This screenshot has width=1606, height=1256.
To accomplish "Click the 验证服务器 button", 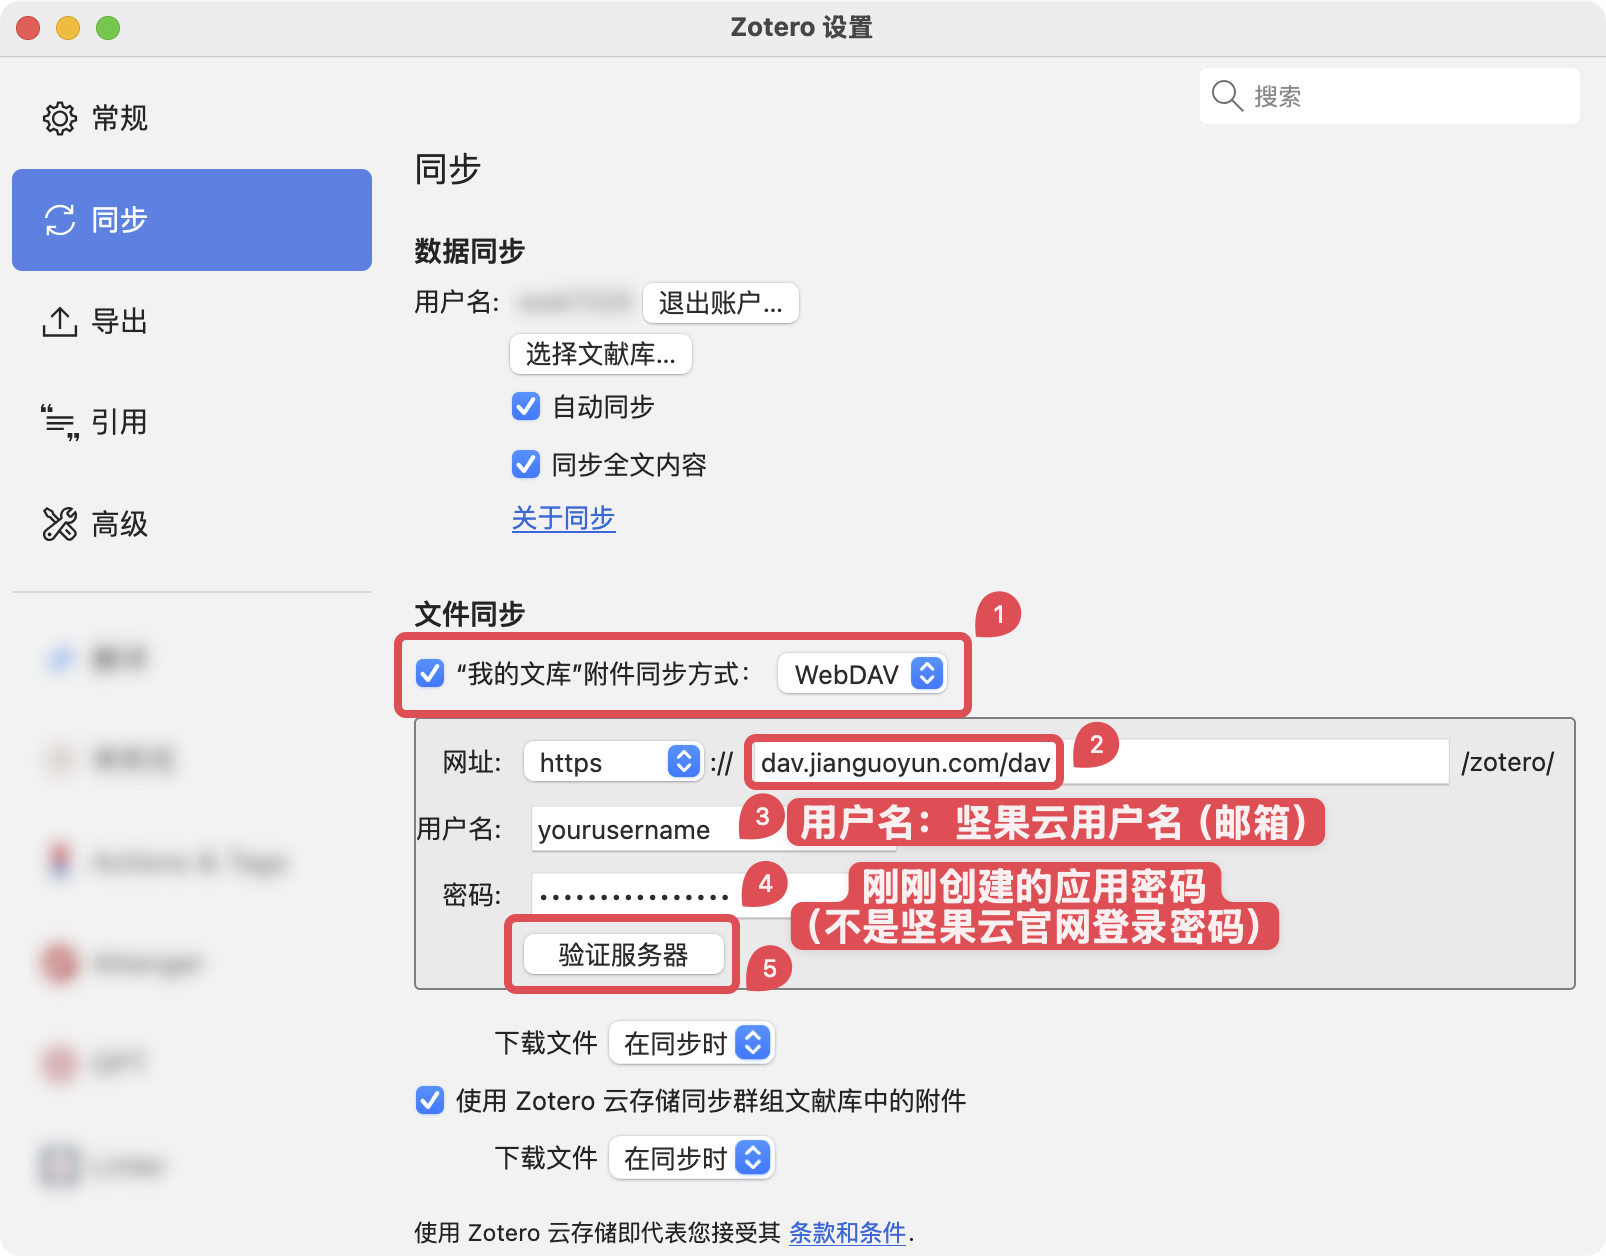I will coord(621,955).
